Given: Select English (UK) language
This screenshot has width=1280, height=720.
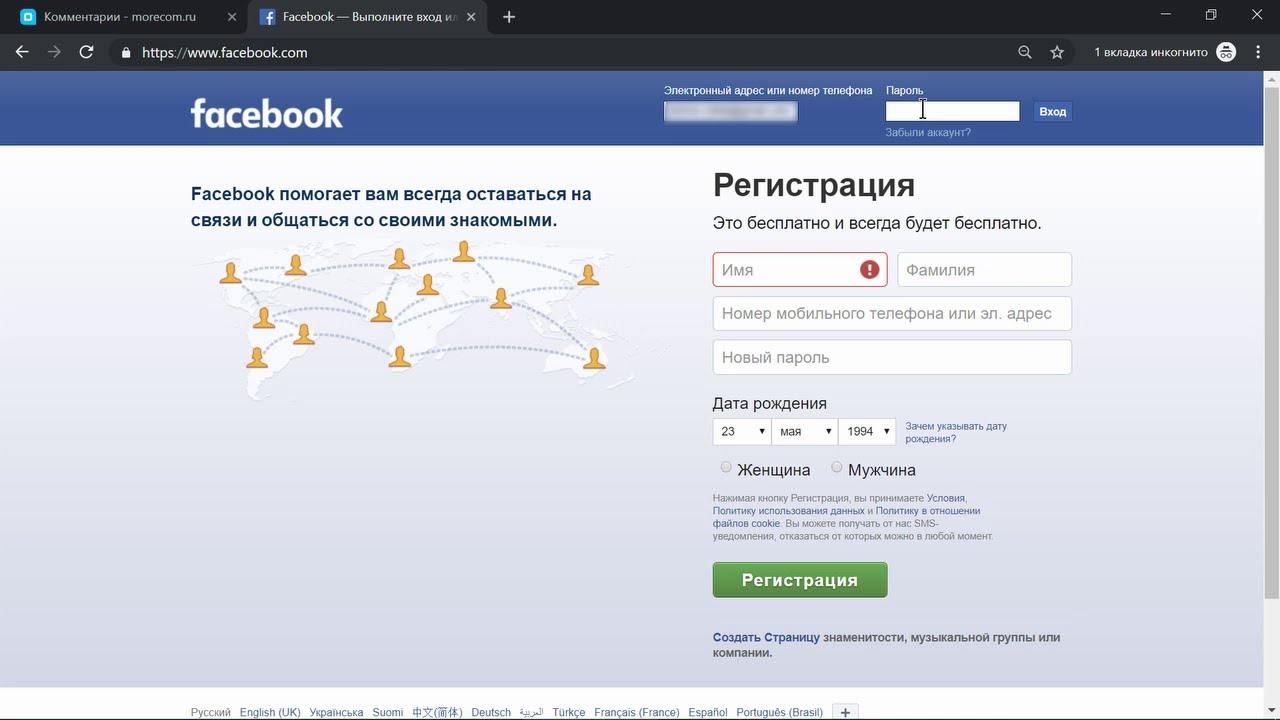Looking at the screenshot, I should pyautogui.click(x=270, y=712).
